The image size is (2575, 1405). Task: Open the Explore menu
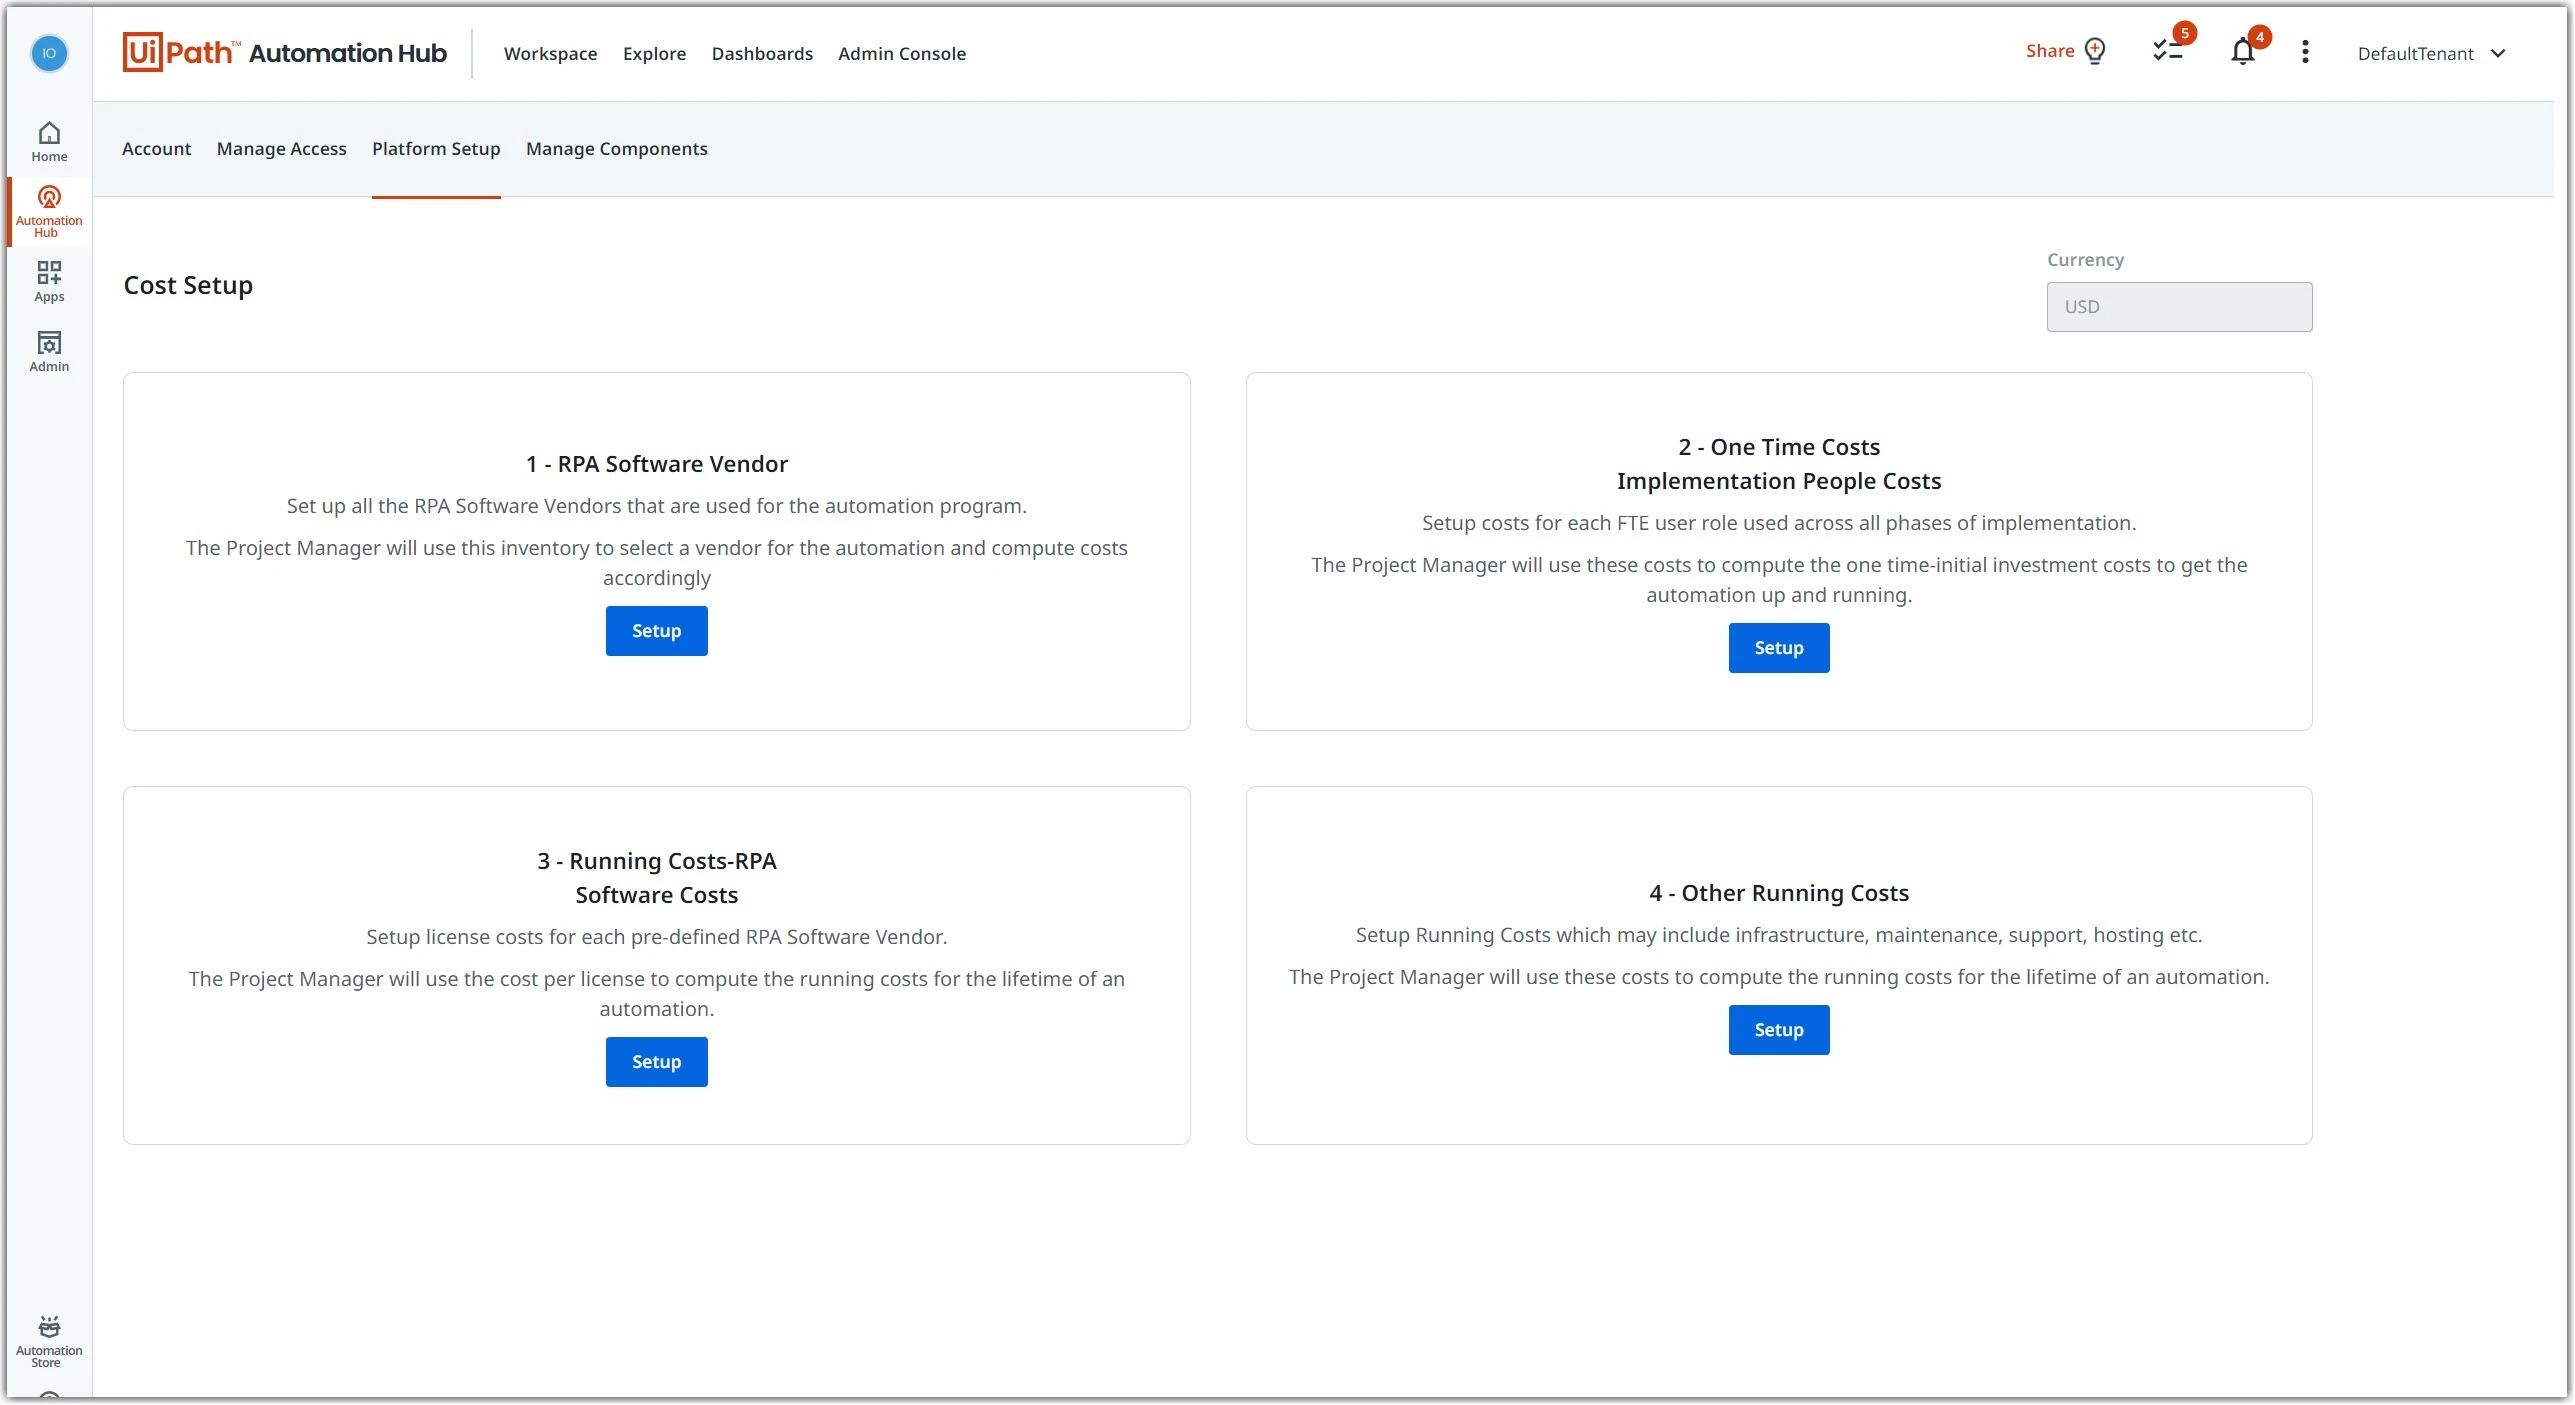[x=654, y=54]
